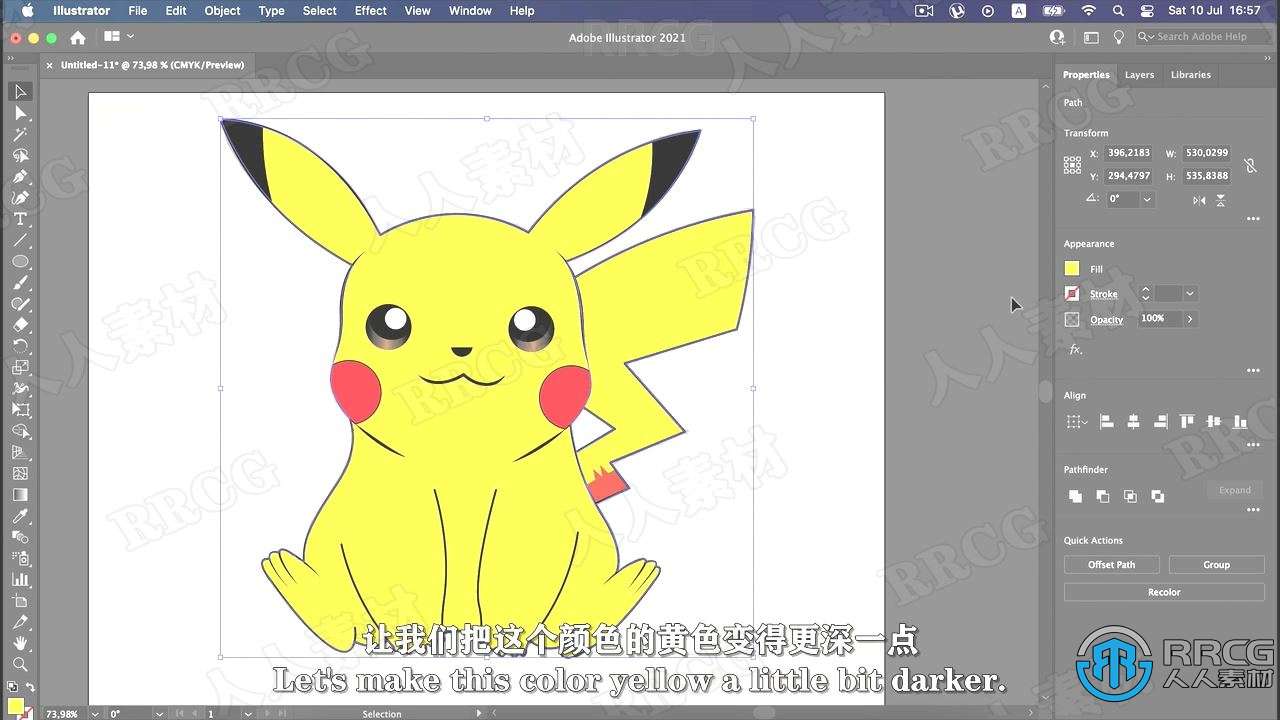Image resolution: width=1280 pixels, height=720 pixels.
Task: Select the Free Transform tool
Action: 20,410
